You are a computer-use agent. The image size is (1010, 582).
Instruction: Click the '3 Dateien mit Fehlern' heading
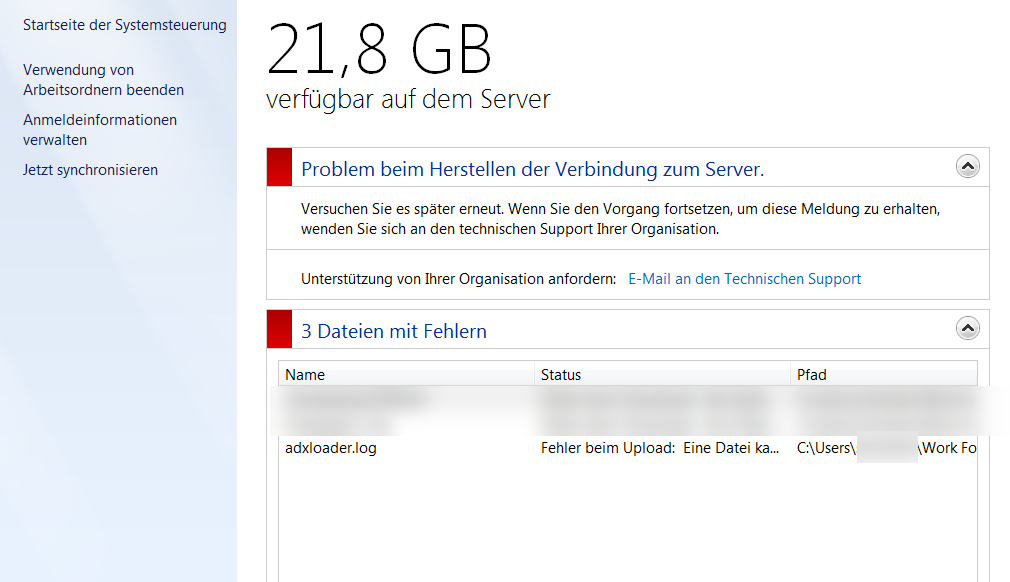[394, 331]
